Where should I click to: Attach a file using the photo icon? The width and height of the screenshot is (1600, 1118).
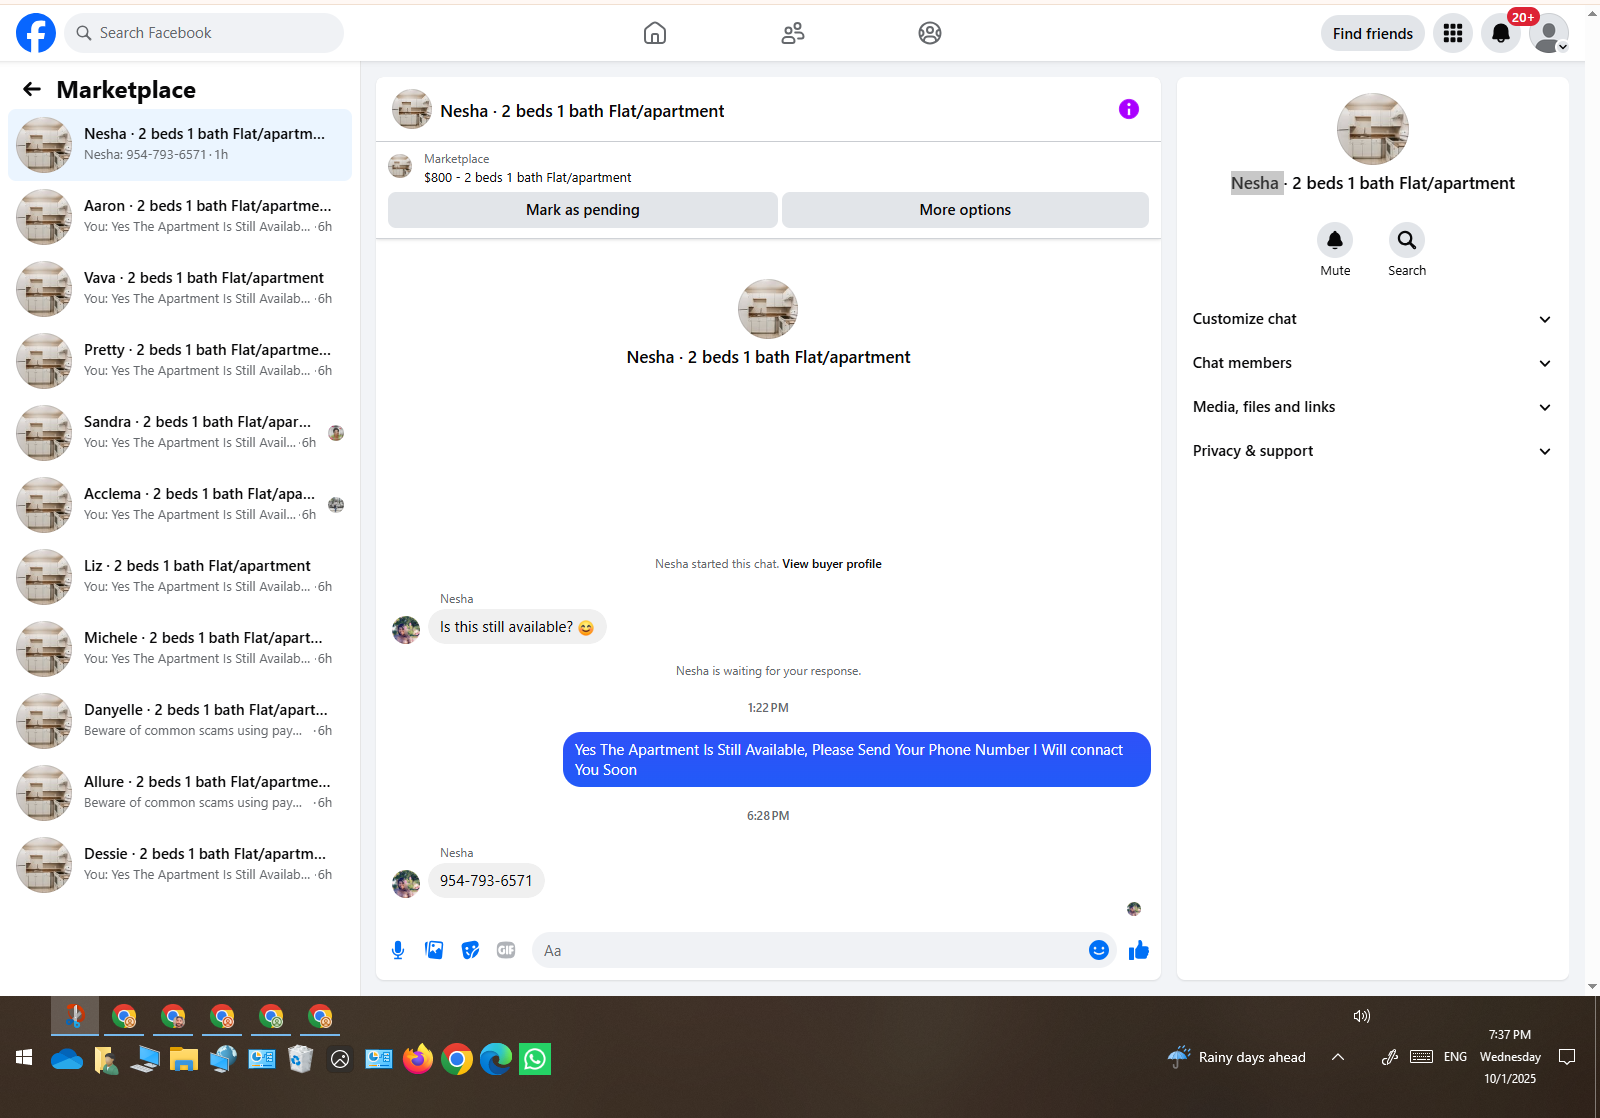click(x=434, y=950)
